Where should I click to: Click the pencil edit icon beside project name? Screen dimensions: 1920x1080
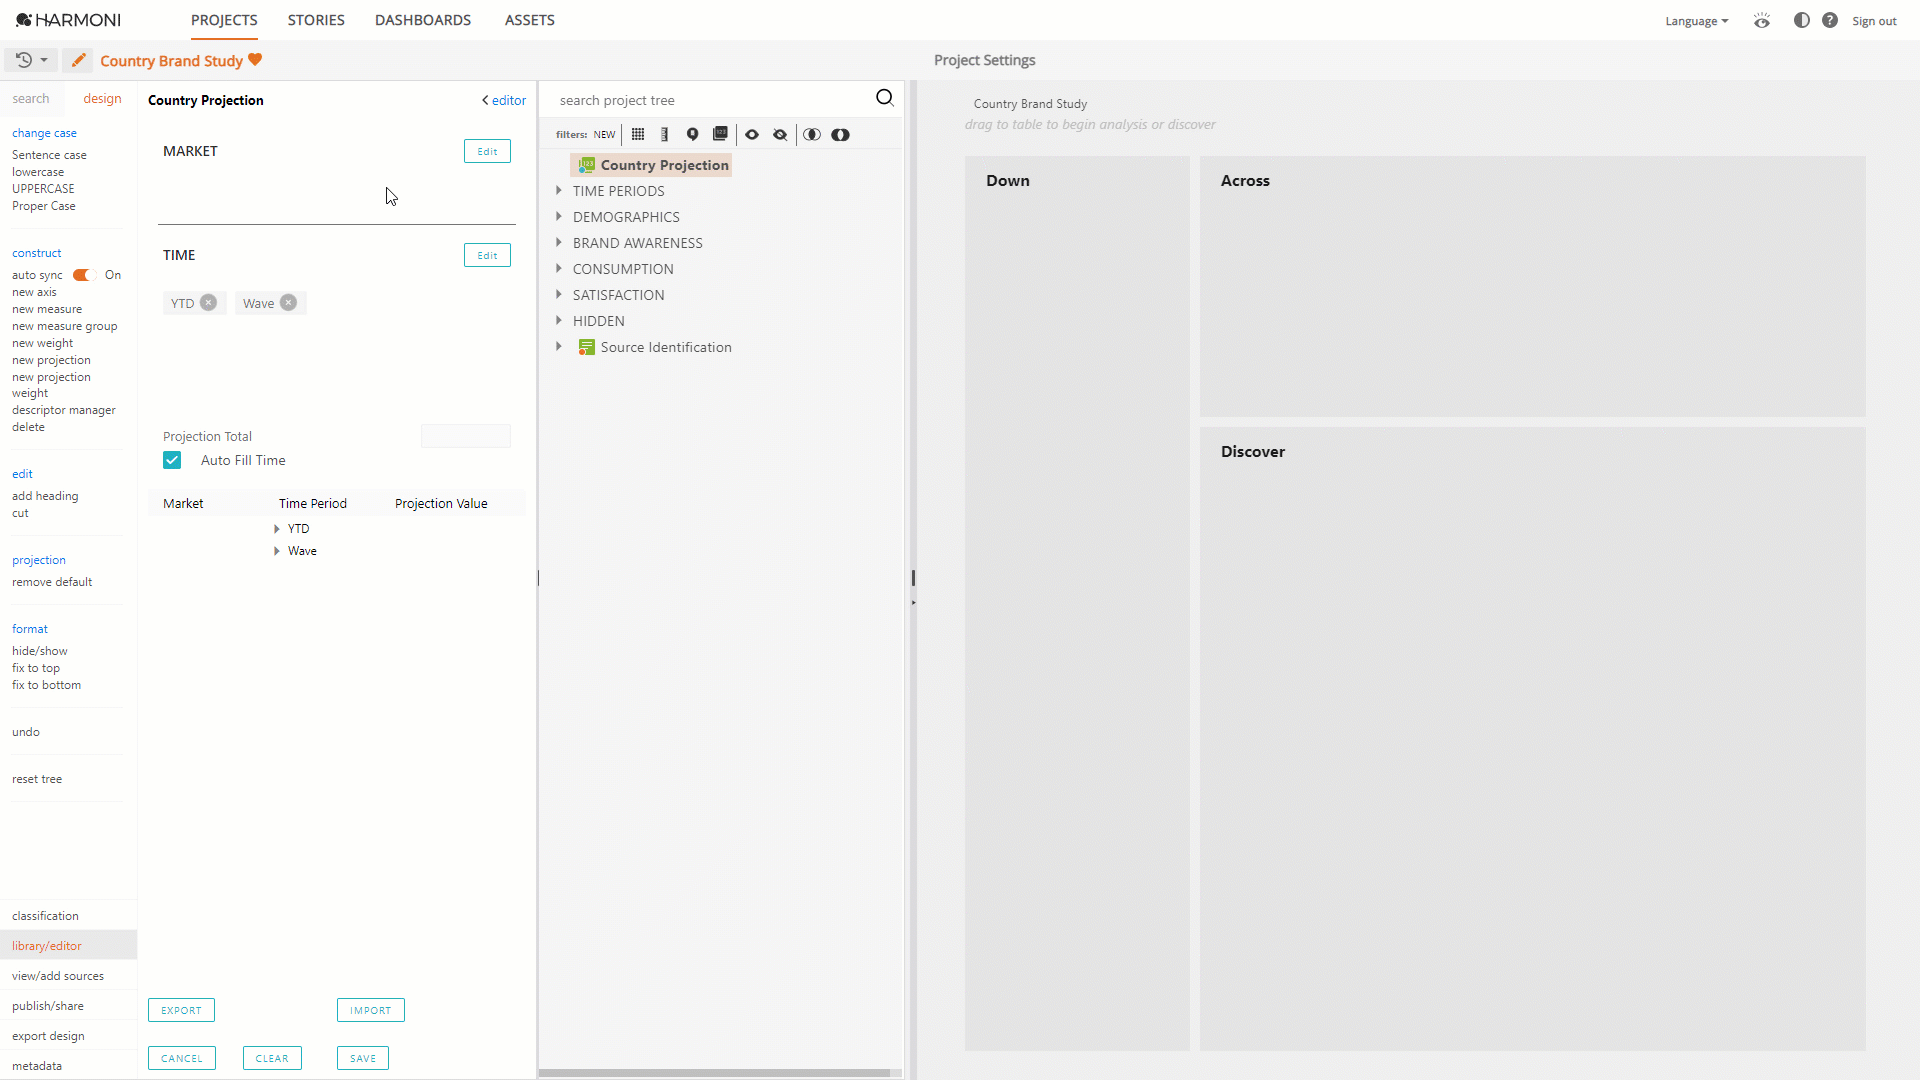coord(78,60)
